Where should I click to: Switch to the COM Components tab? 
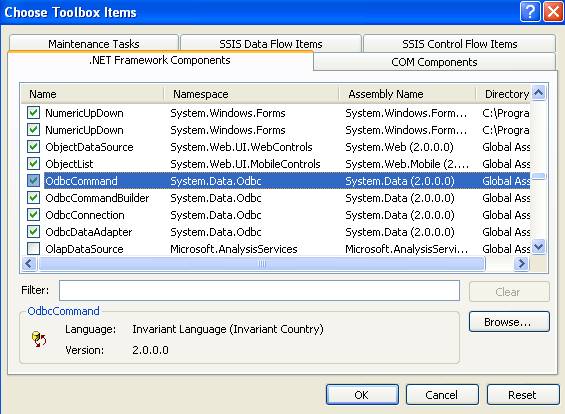coord(434,62)
